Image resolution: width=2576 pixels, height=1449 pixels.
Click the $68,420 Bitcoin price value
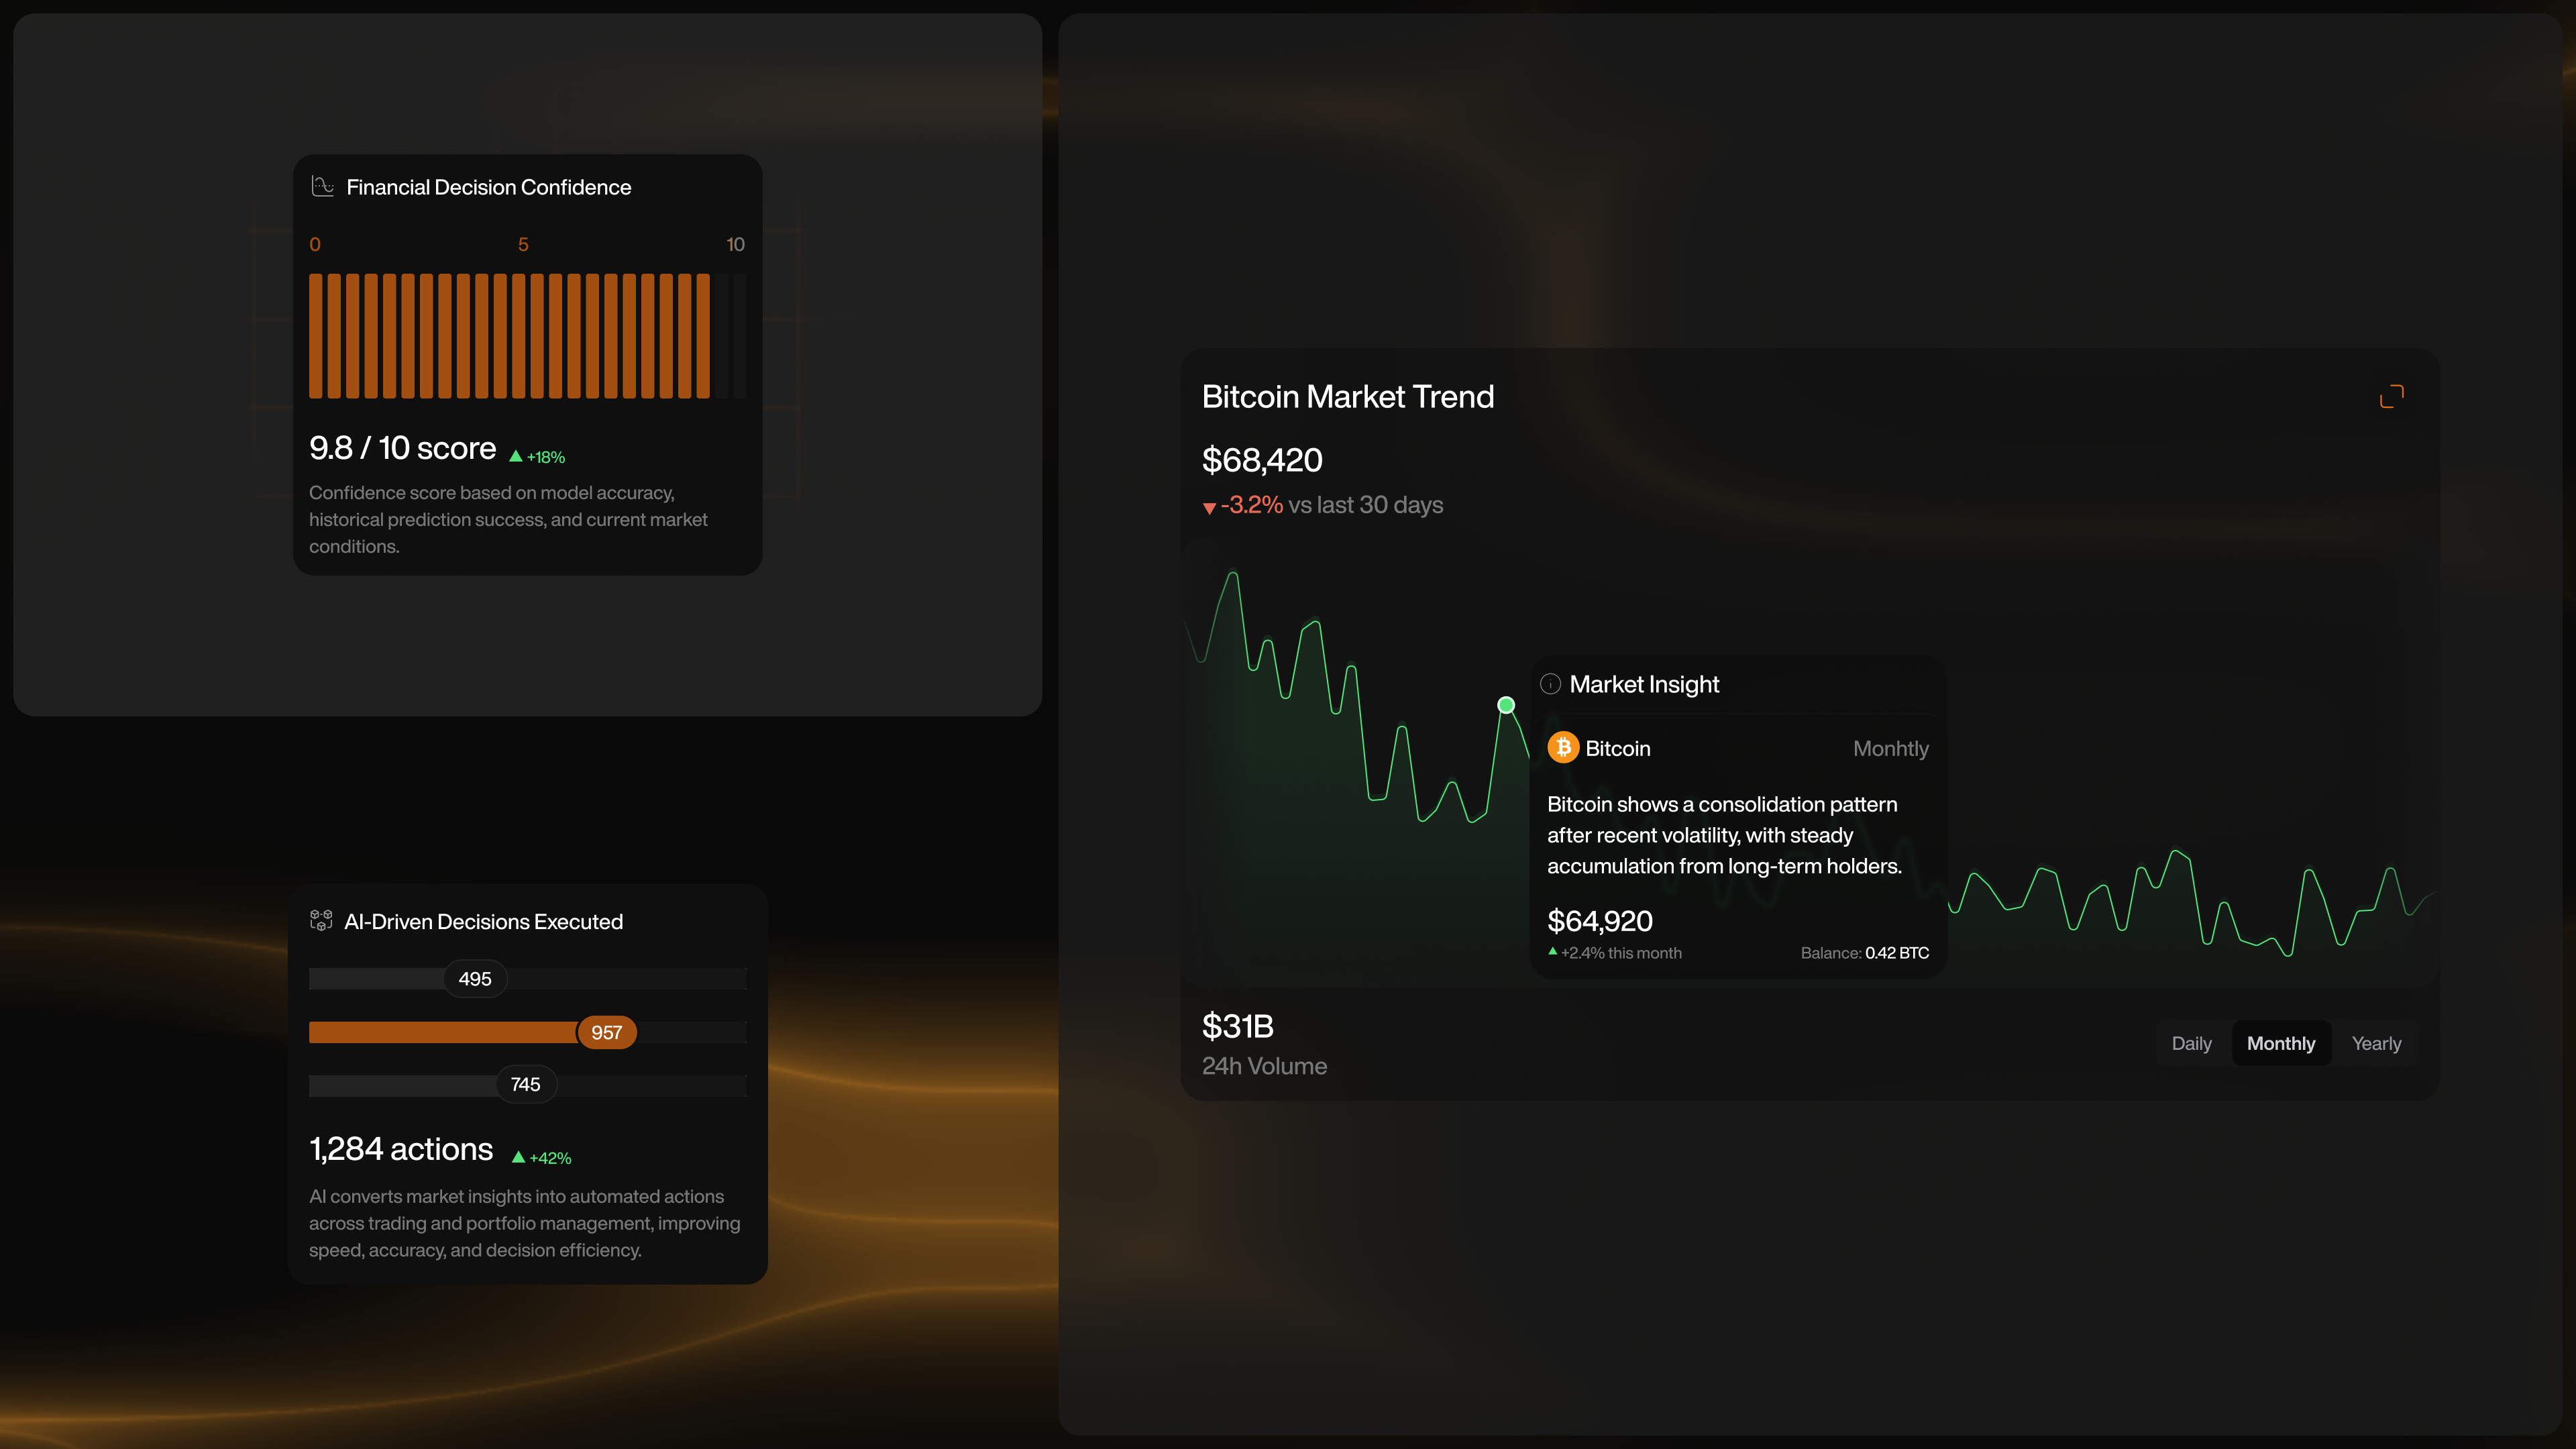pos(1261,460)
